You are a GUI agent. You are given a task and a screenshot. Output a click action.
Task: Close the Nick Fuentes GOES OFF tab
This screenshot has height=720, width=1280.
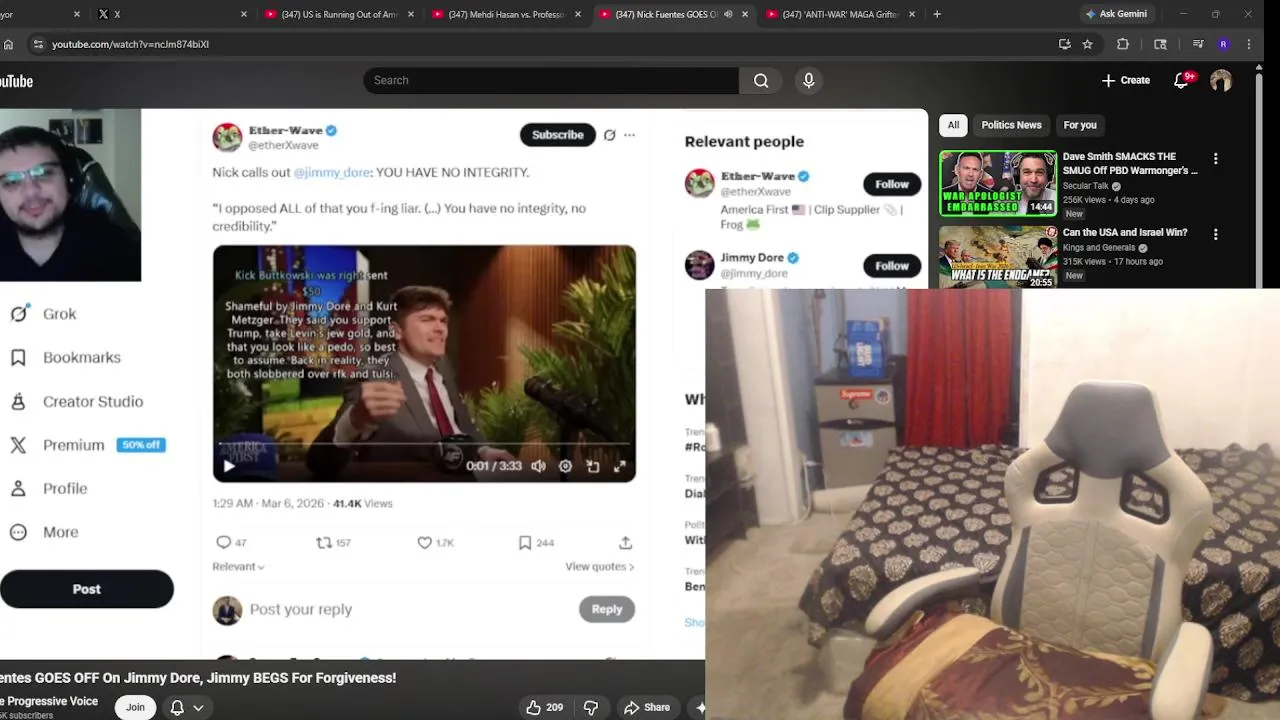click(745, 14)
